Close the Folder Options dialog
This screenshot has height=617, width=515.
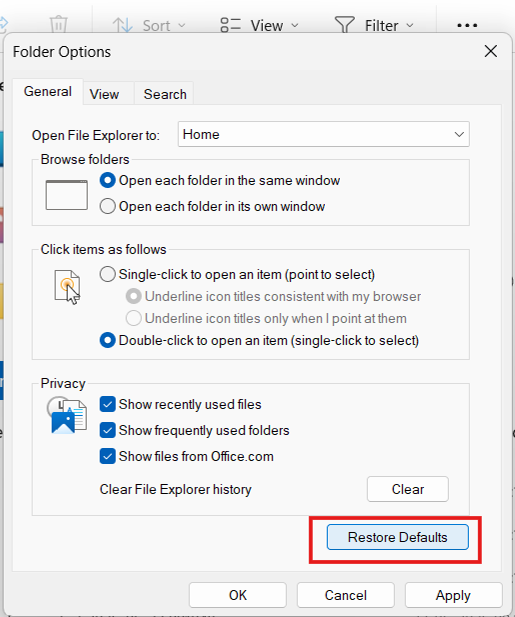pyautogui.click(x=491, y=51)
